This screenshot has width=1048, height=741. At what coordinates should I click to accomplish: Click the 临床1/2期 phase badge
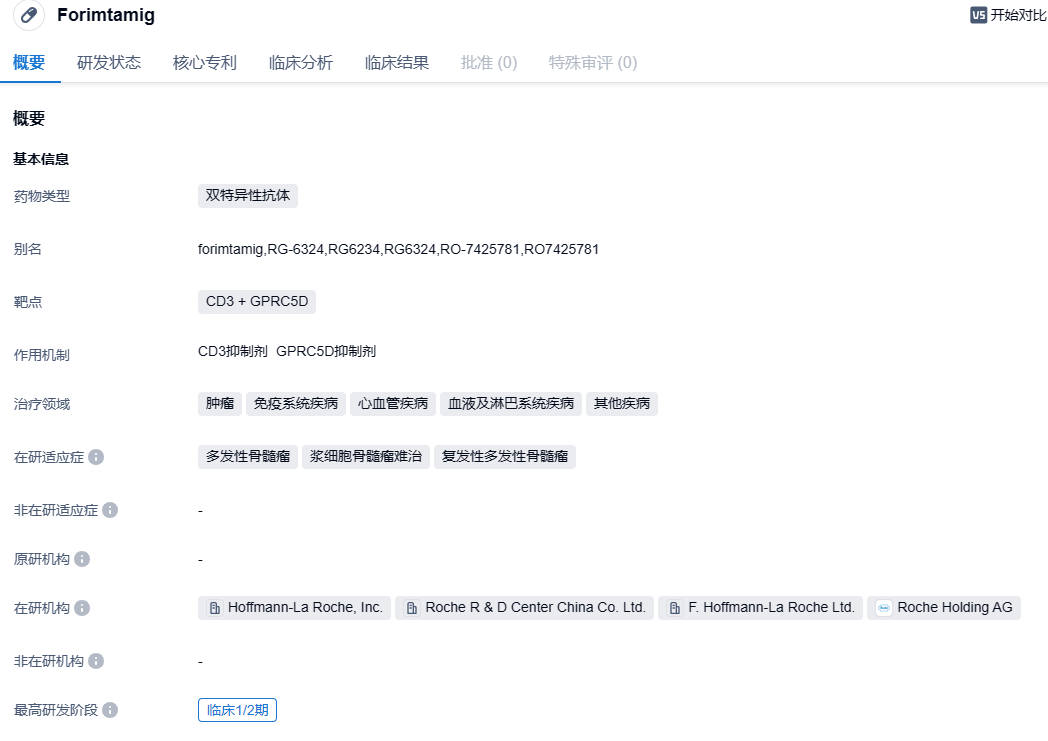pos(237,710)
